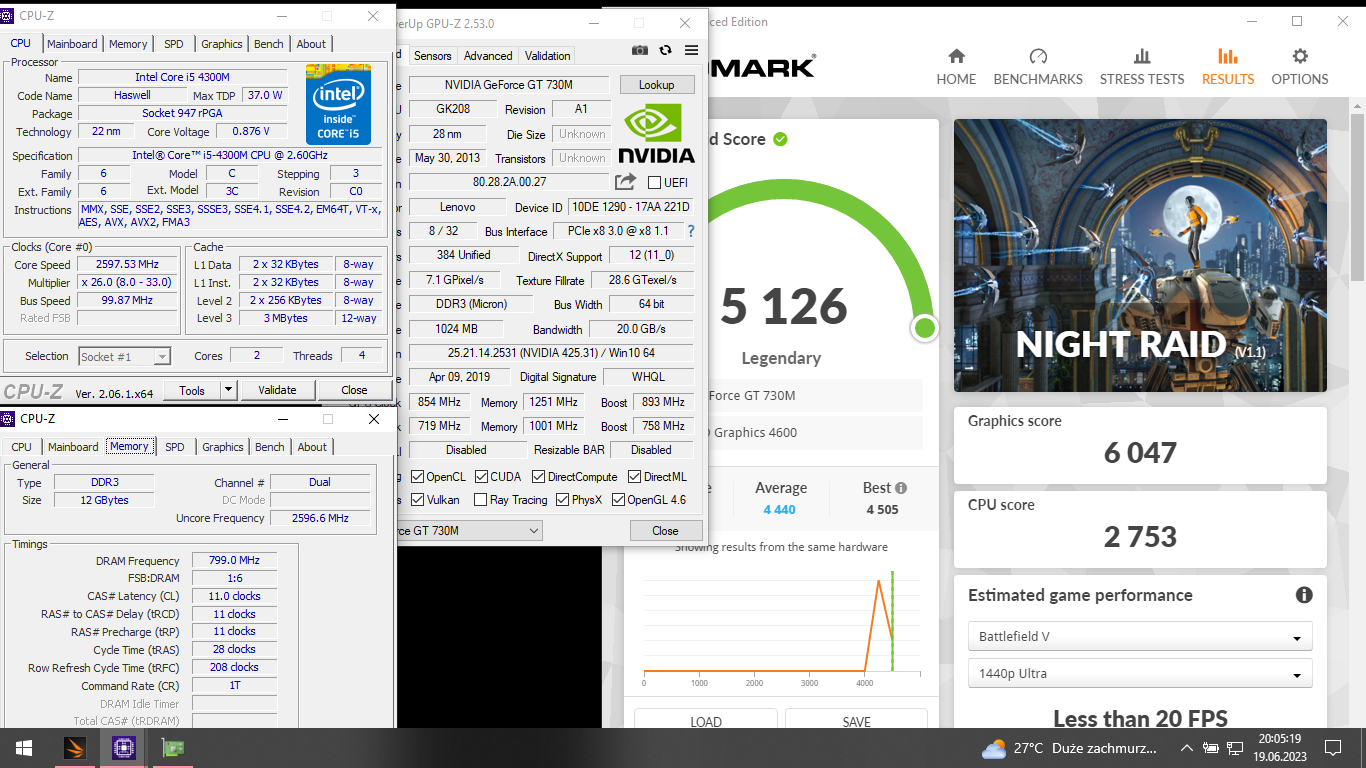Viewport: 1366px width, 768px height.
Task: Select 3DMark RESULTS navigation icon
Action: tap(1228, 57)
